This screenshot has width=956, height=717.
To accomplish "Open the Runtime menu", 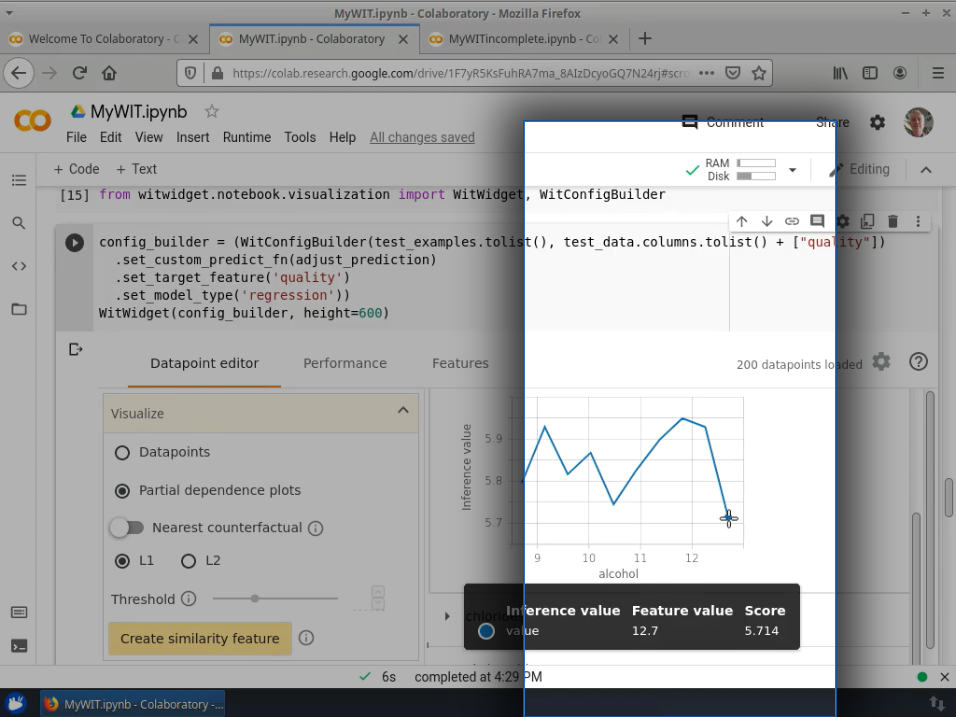I will pos(246,137).
